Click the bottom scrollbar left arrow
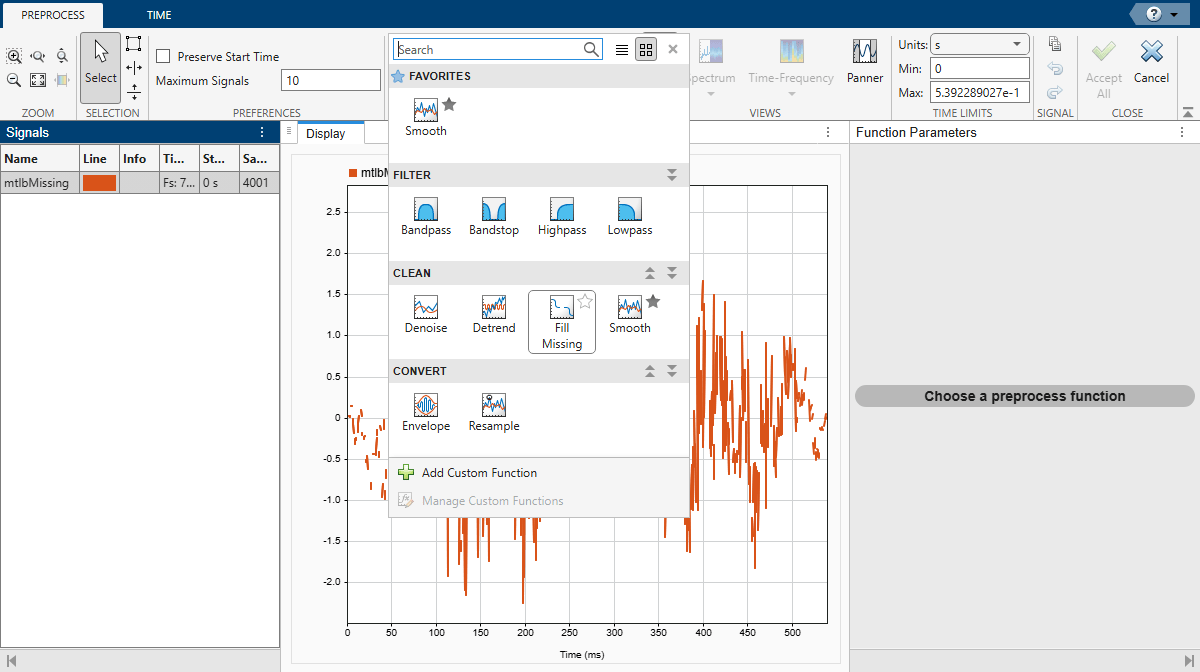This screenshot has height=672, width=1200. click(13, 661)
